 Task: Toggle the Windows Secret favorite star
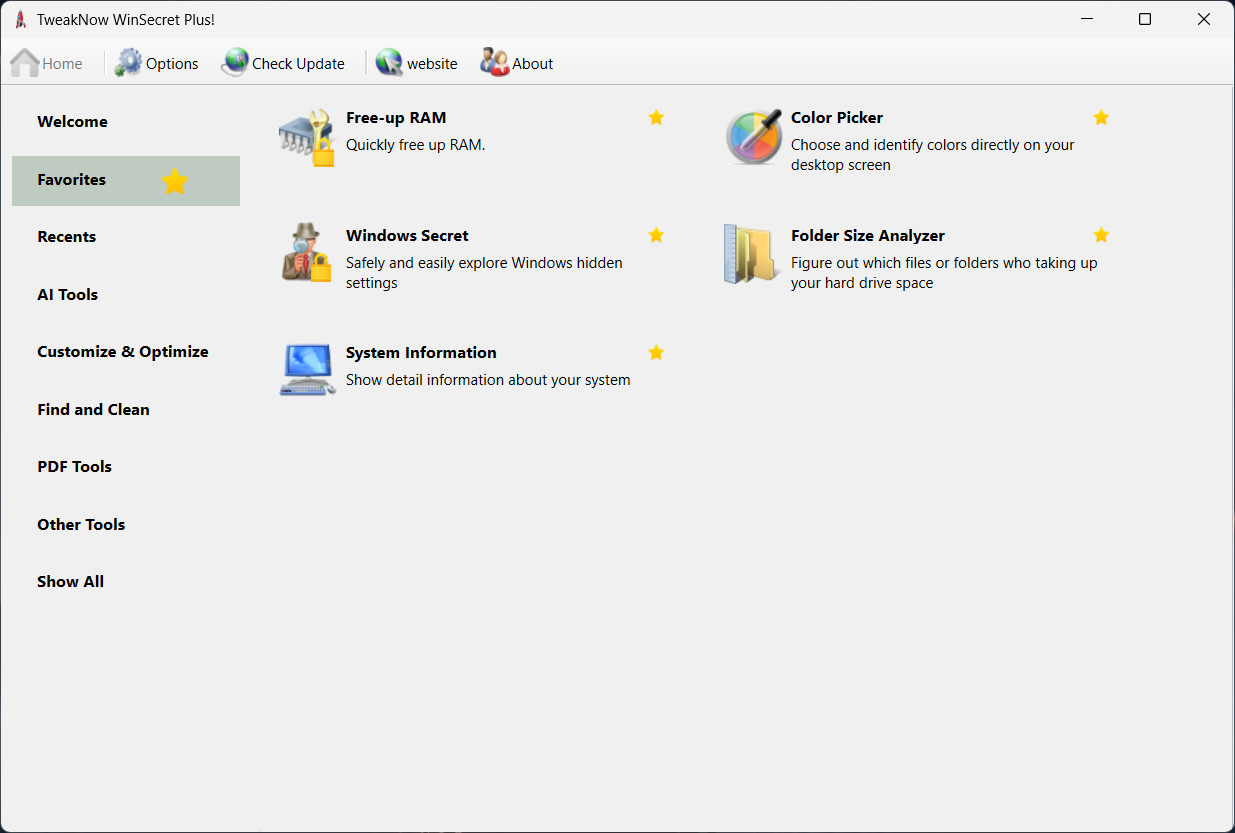tap(656, 235)
